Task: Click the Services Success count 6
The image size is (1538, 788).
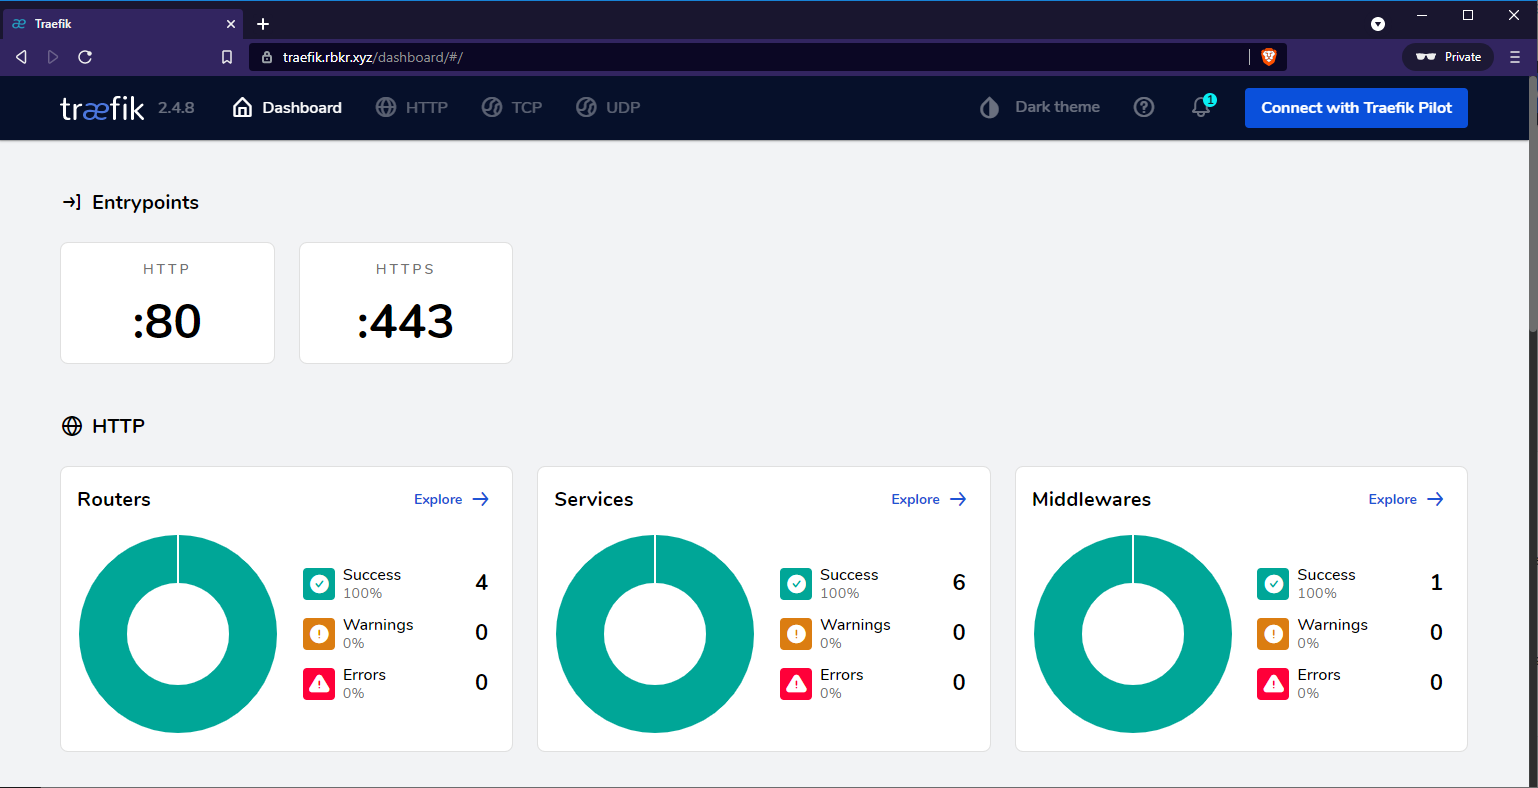Action: (959, 583)
